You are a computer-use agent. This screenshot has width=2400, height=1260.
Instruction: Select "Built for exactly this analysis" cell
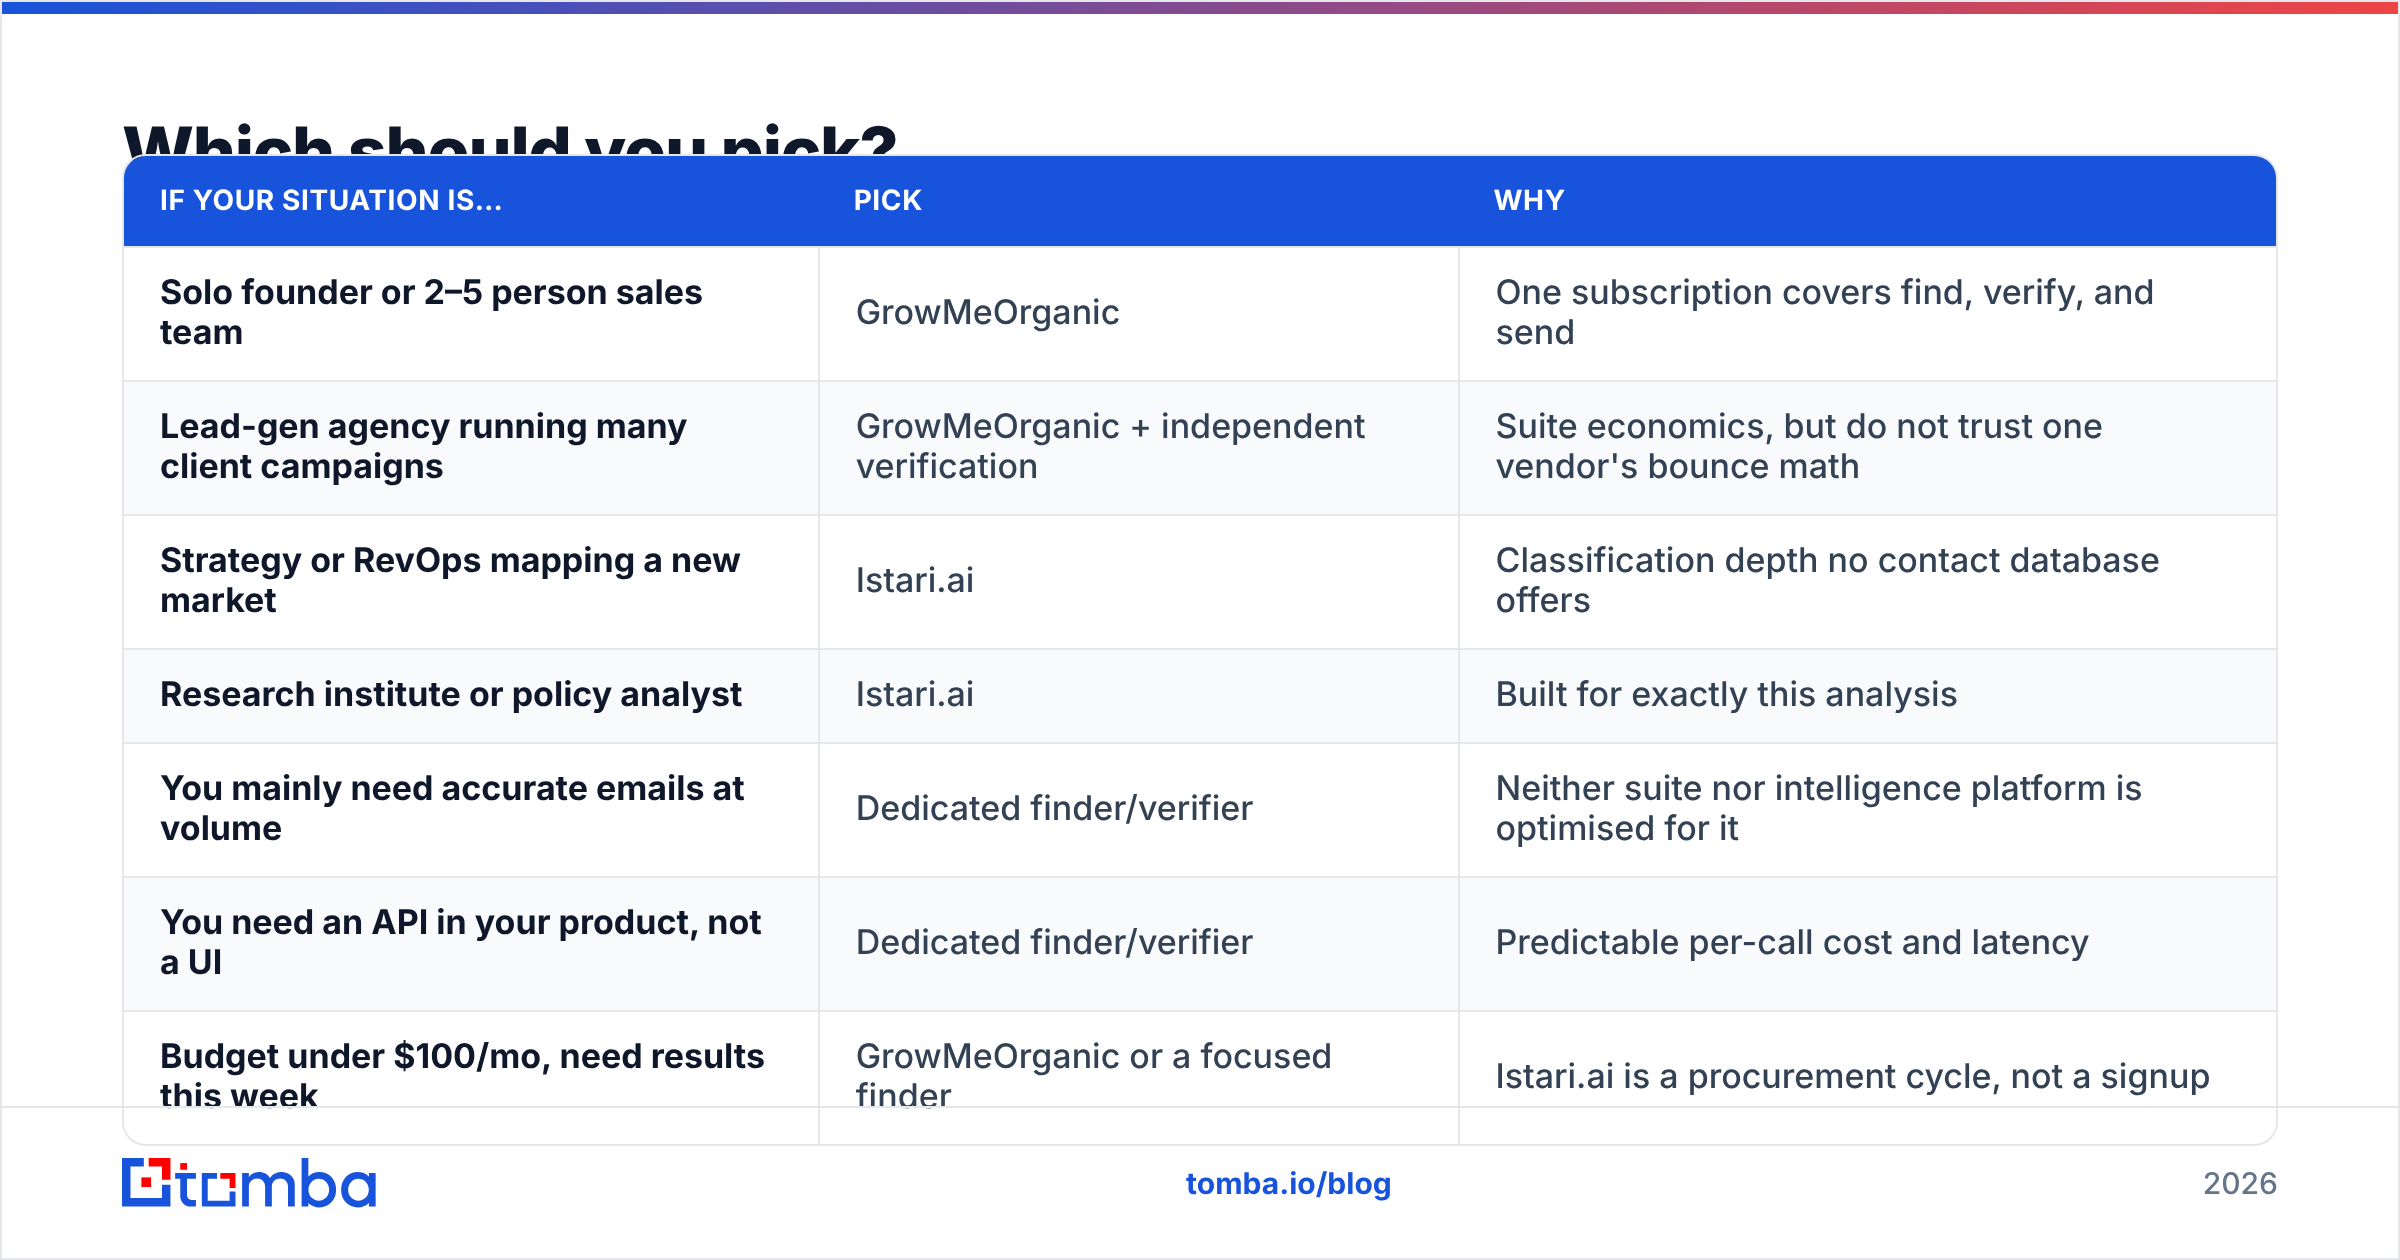click(1867, 695)
